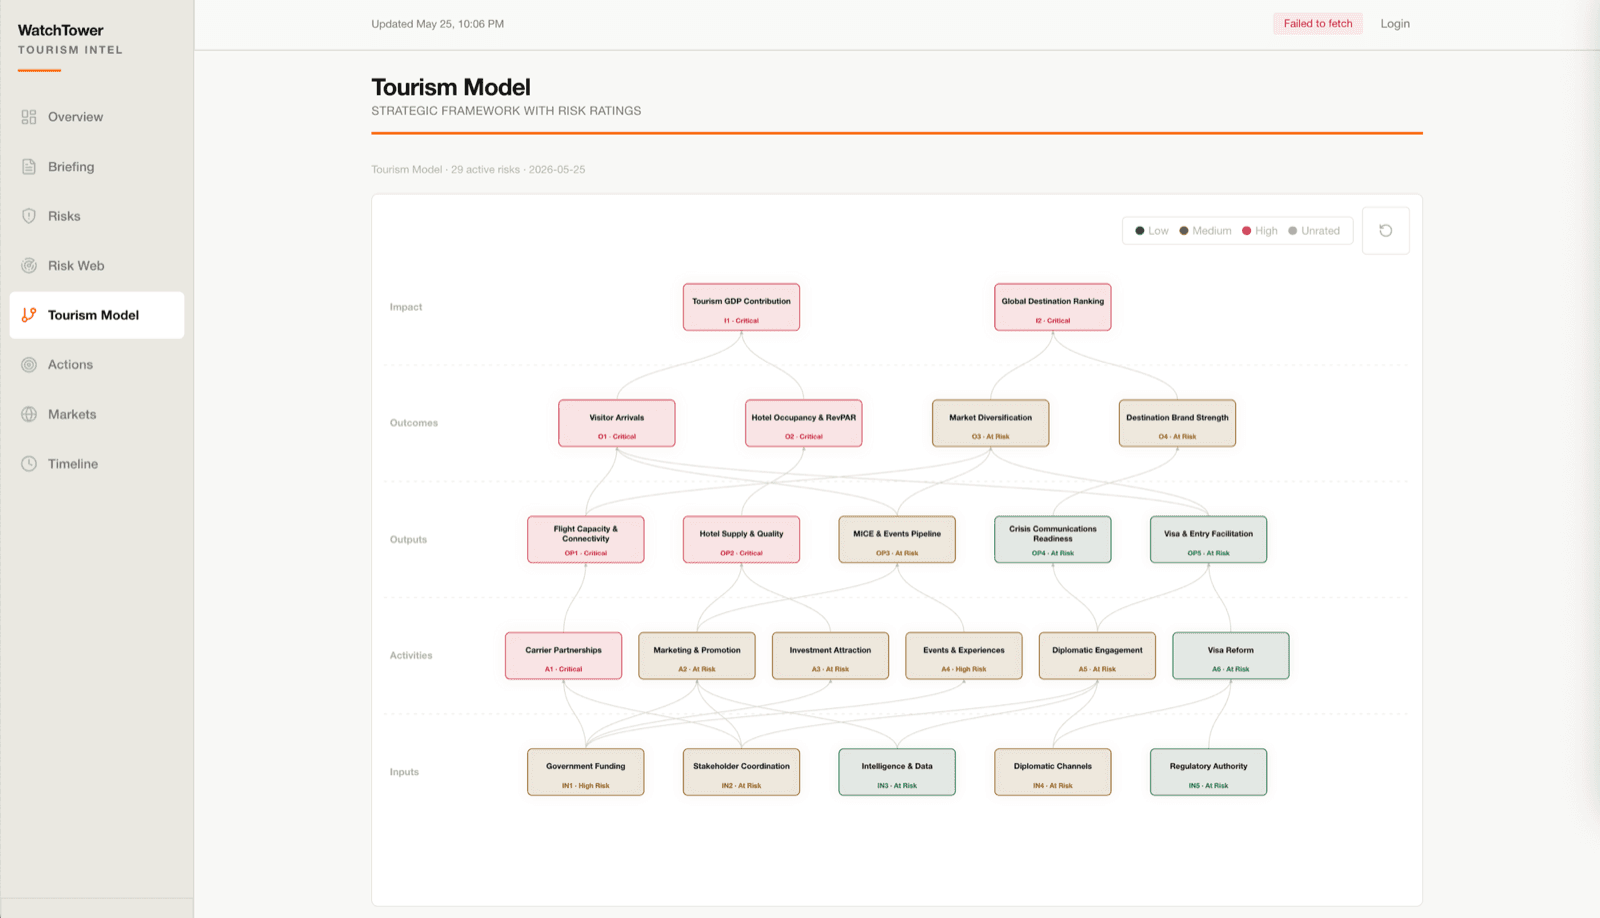Click the High legend red dot
Screen dimensions: 1600x918
(1247, 231)
